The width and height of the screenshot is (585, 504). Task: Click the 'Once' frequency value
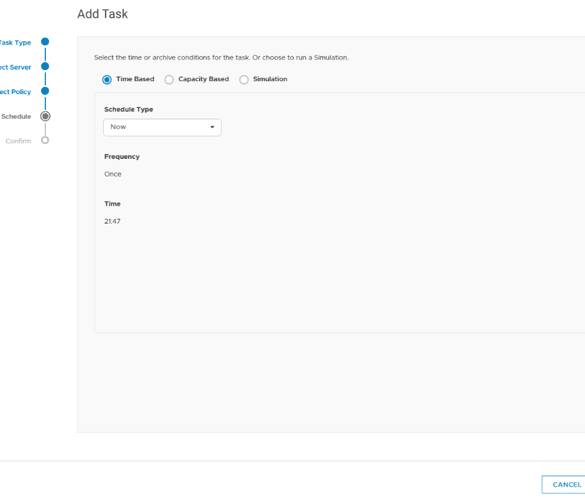113,174
